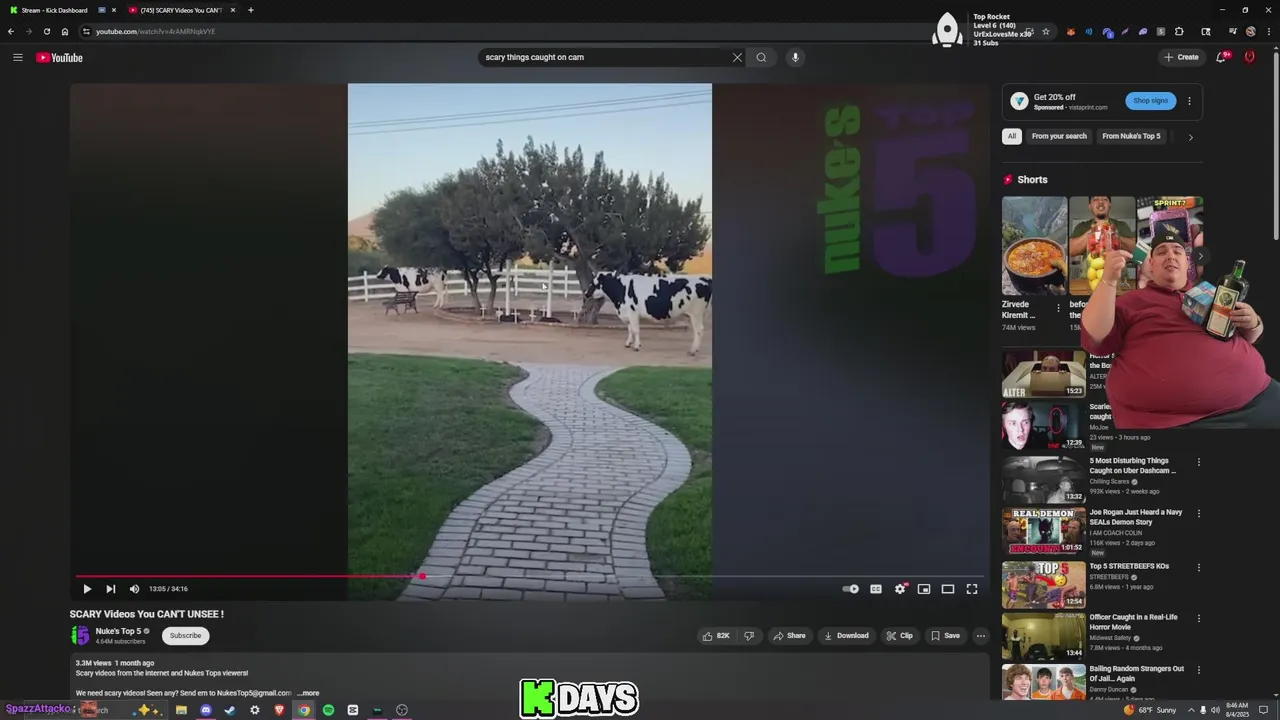
Task: Reload the page with the refresh icon
Action: click(x=46, y=31)
